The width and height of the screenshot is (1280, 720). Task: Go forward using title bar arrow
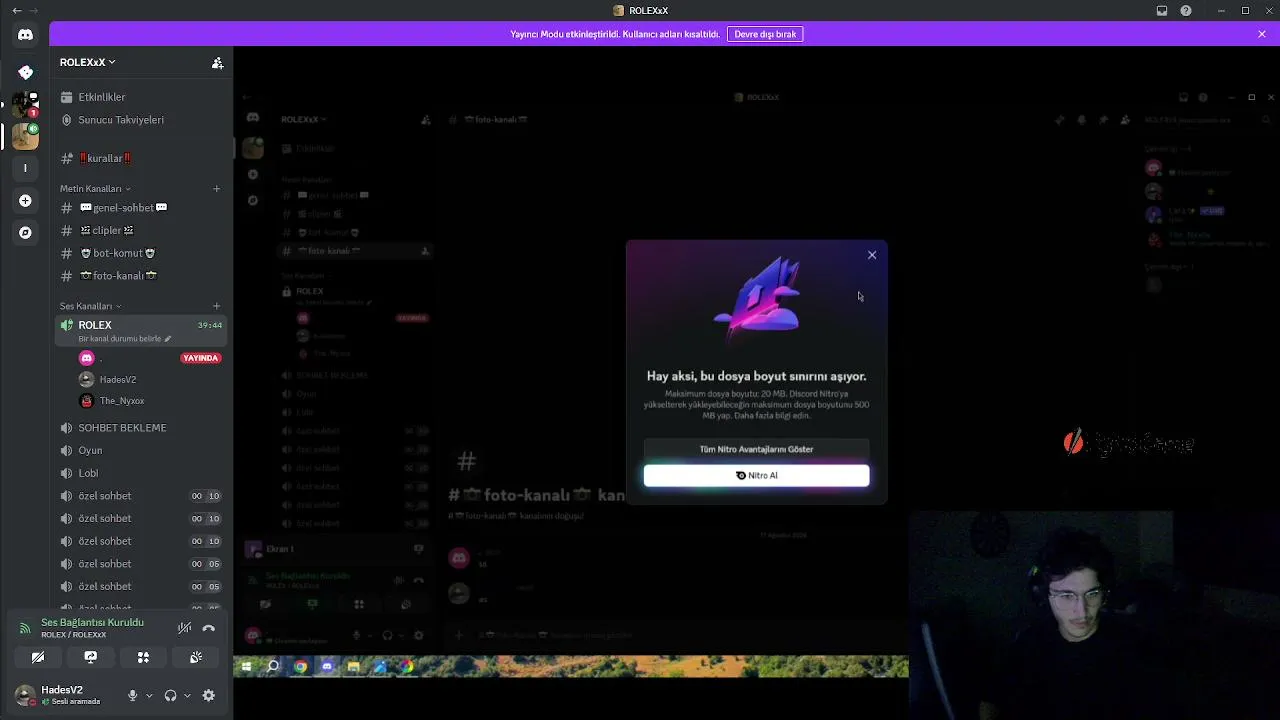(x=34, y=11)
